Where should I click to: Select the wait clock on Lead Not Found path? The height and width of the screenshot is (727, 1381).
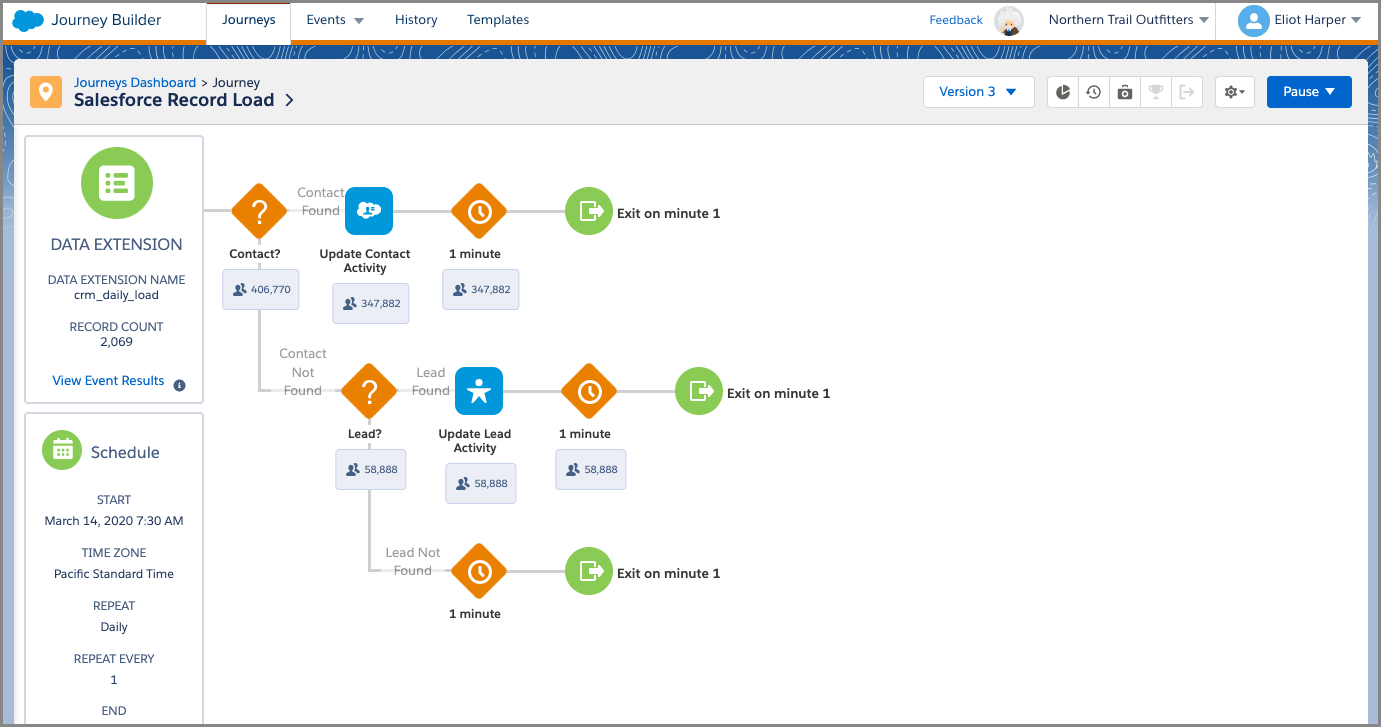[479, 572]
